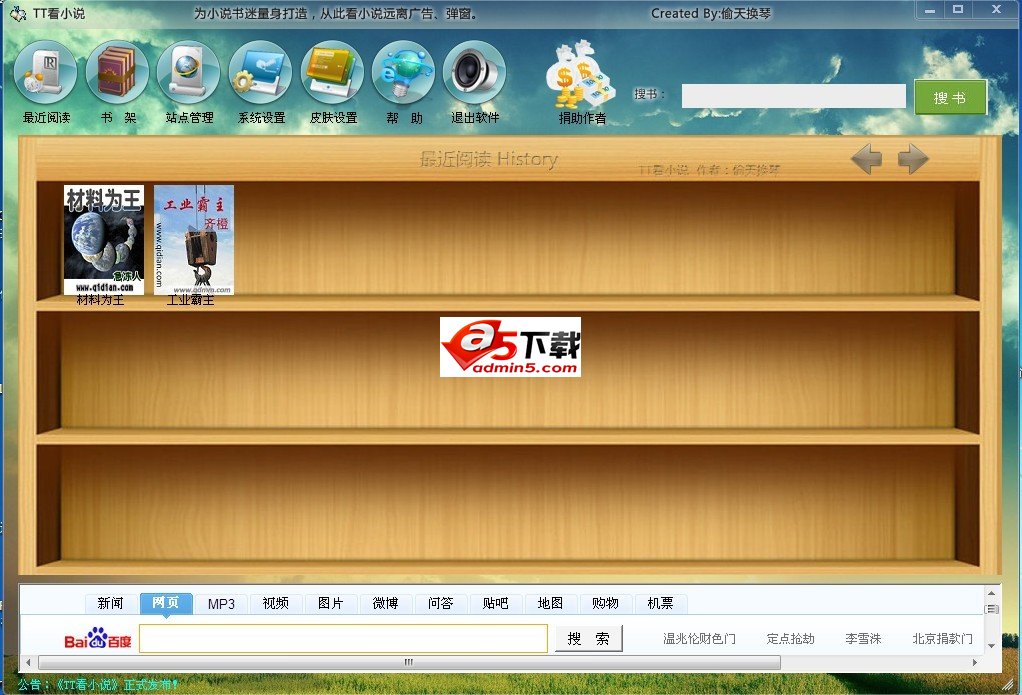Click the 材料为王 title label
The height and width of the screenshot is (695, 1022).
(x=100, y=300)
